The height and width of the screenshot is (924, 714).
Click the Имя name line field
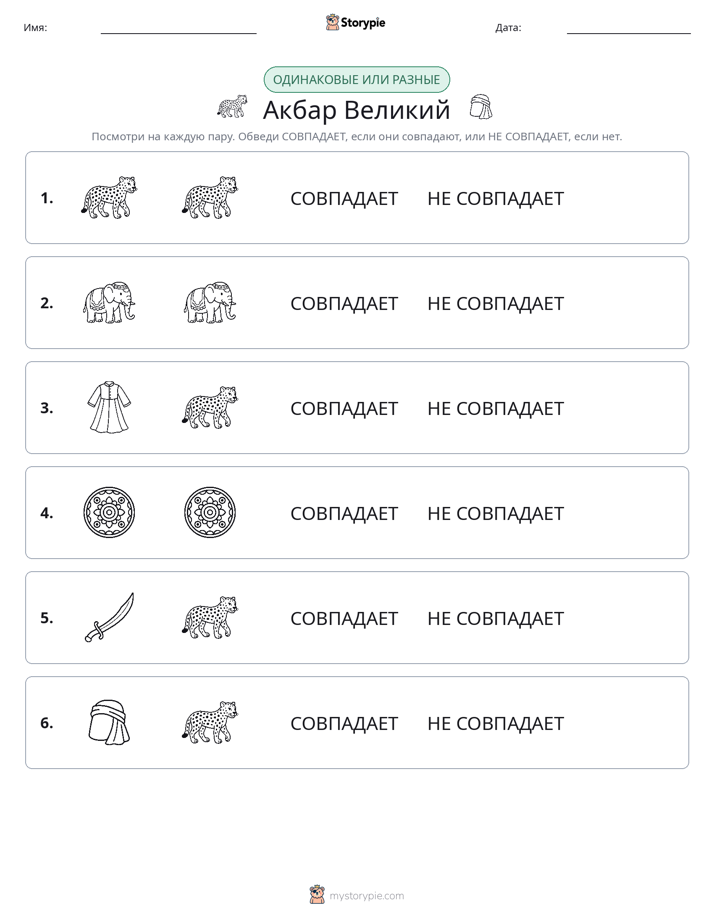(178, 28)
